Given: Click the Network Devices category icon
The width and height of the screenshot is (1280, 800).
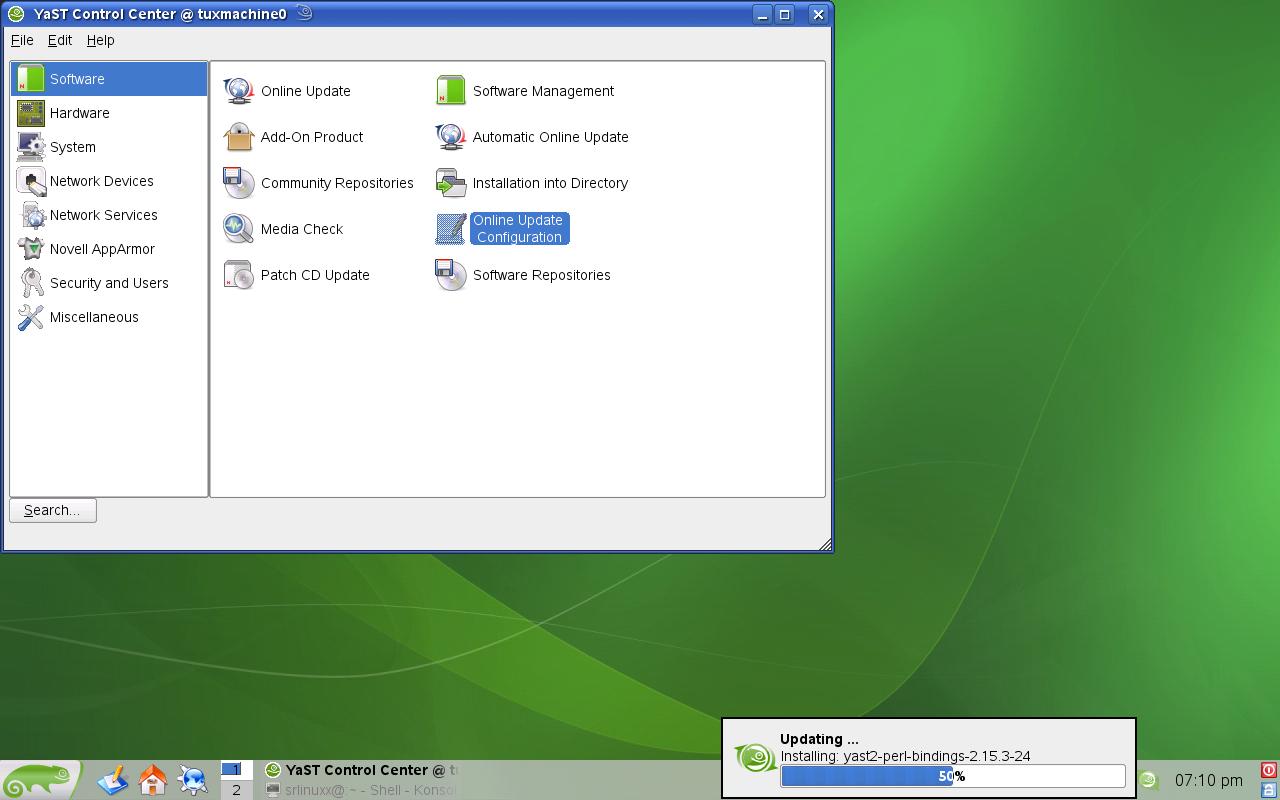Looking at the screenshot, I should pyautogui.click(x=31, y=181).
